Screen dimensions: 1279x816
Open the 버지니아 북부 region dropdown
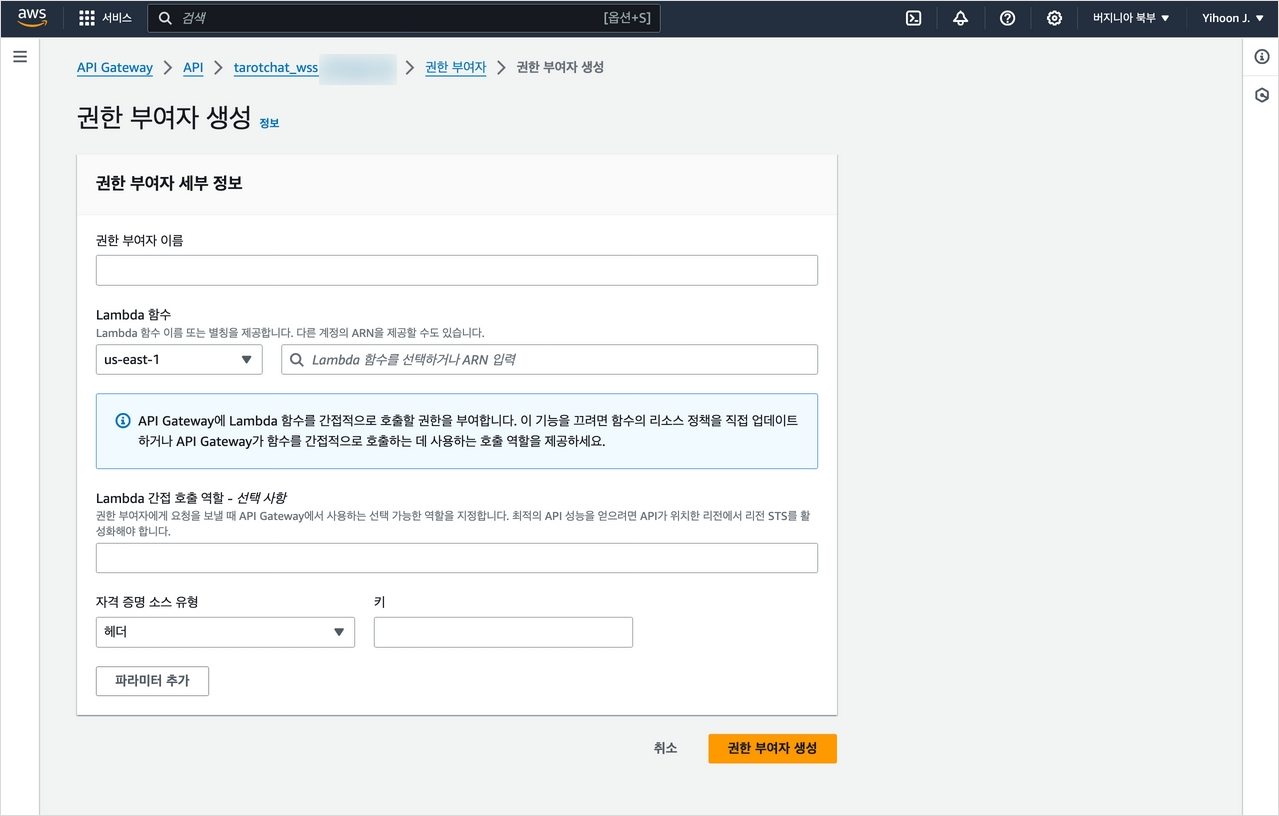(1131, 18)
